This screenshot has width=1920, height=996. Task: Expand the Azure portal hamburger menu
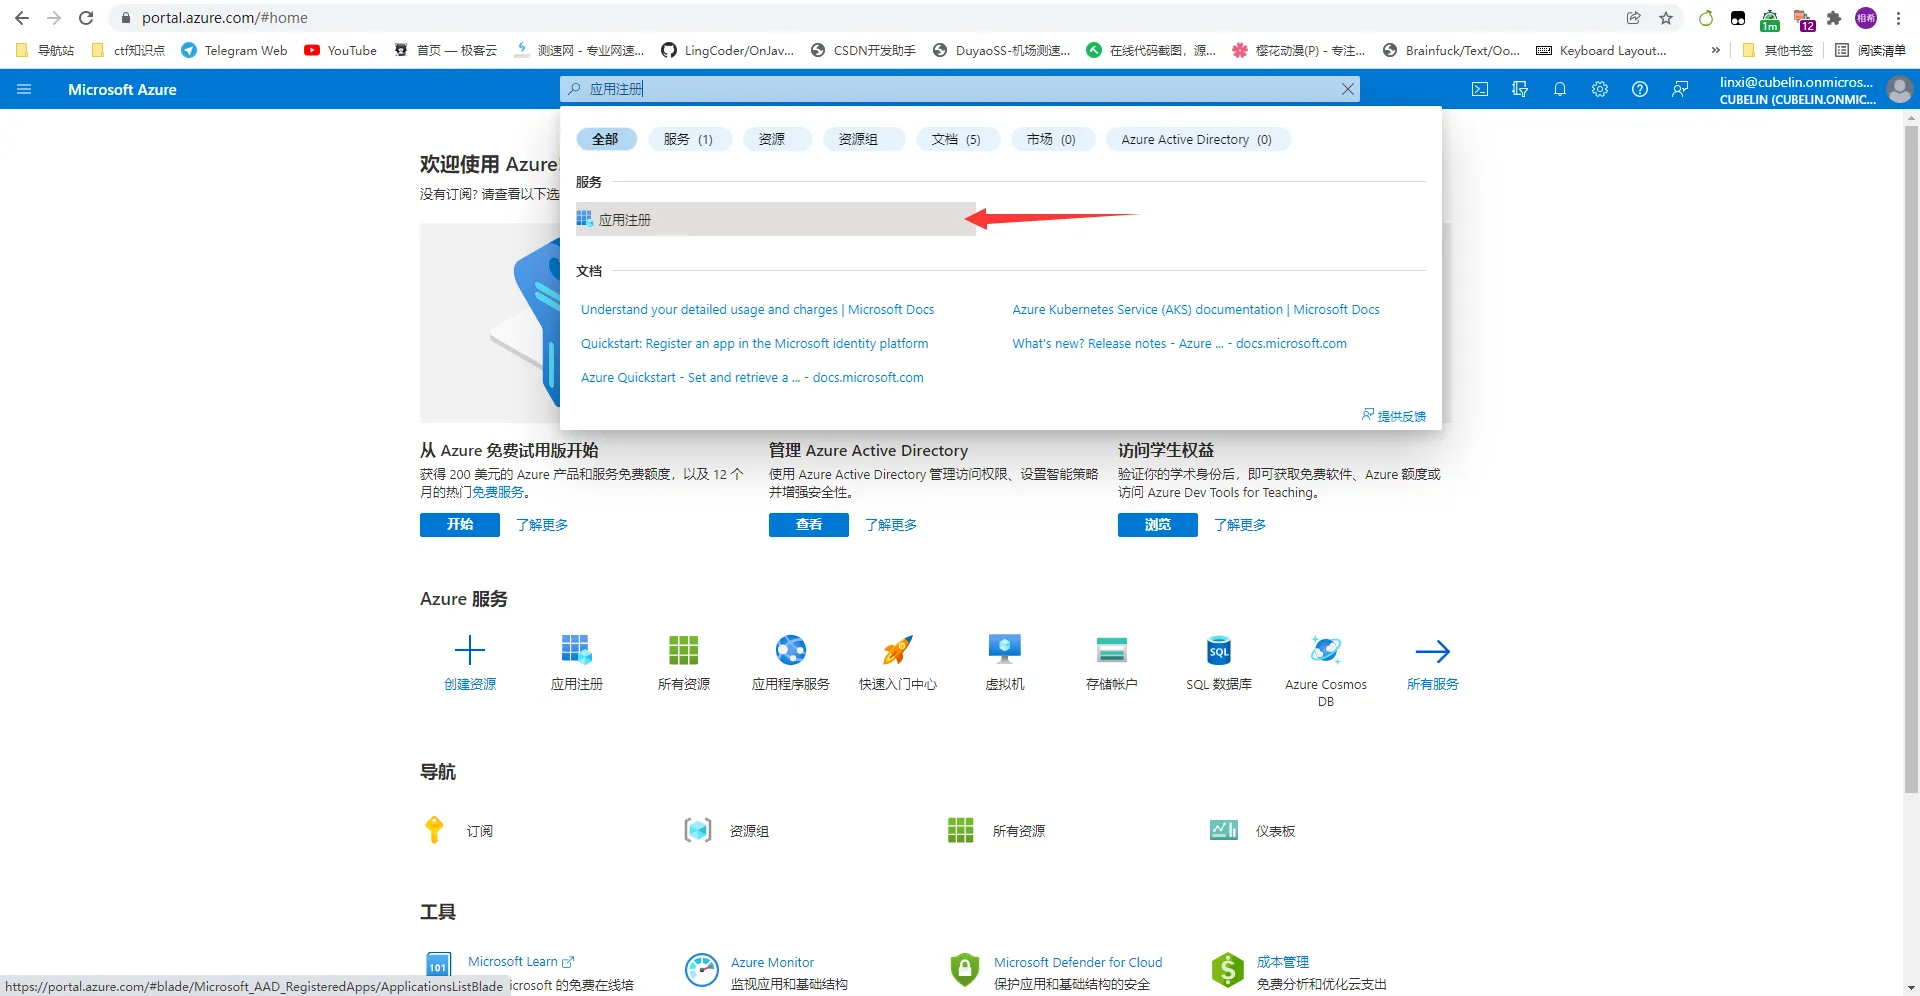point(24,89)
